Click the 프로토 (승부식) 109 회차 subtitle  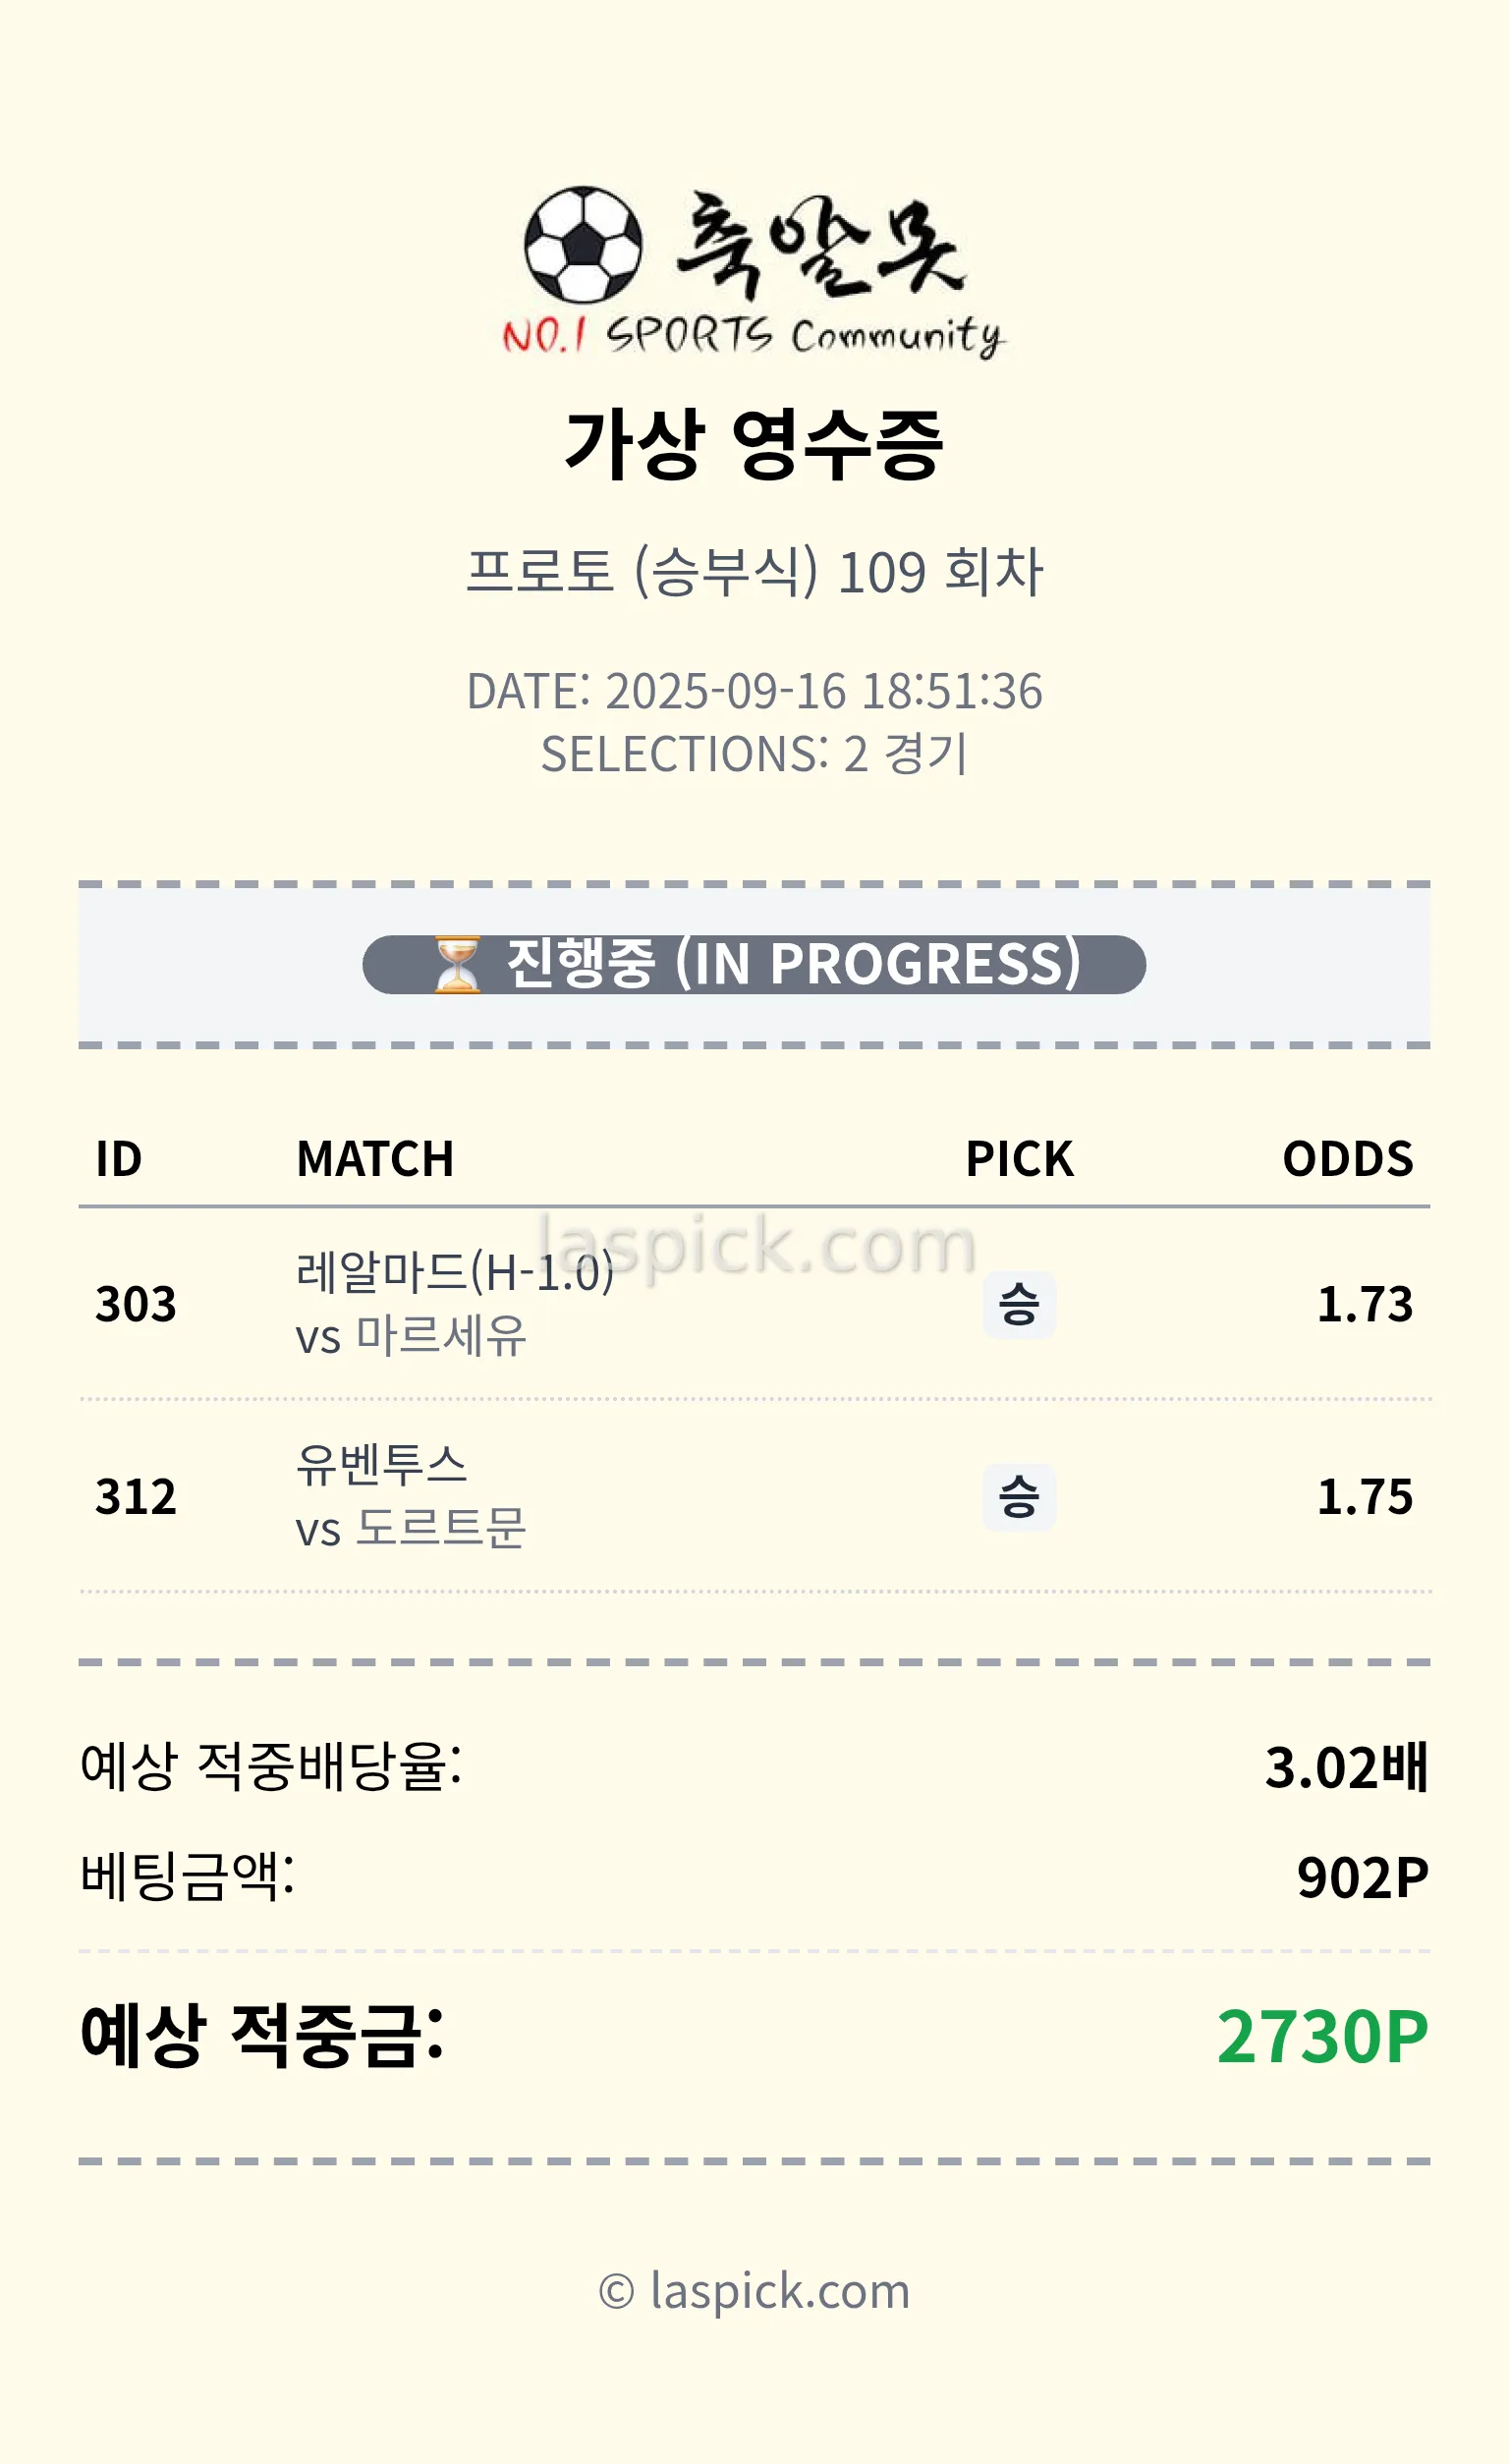[754, 572]
